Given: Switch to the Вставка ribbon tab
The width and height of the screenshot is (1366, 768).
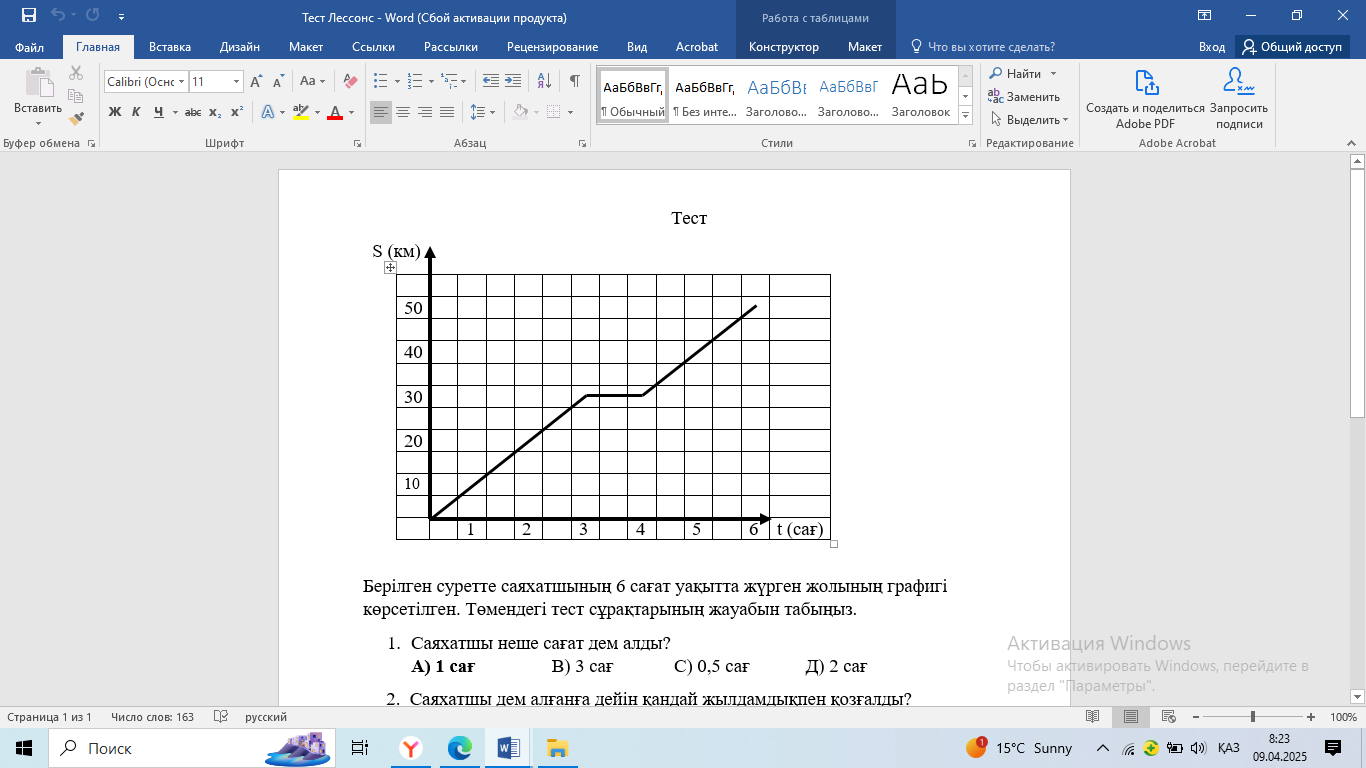Looking at the screenshot, I should tap(170, 47).
